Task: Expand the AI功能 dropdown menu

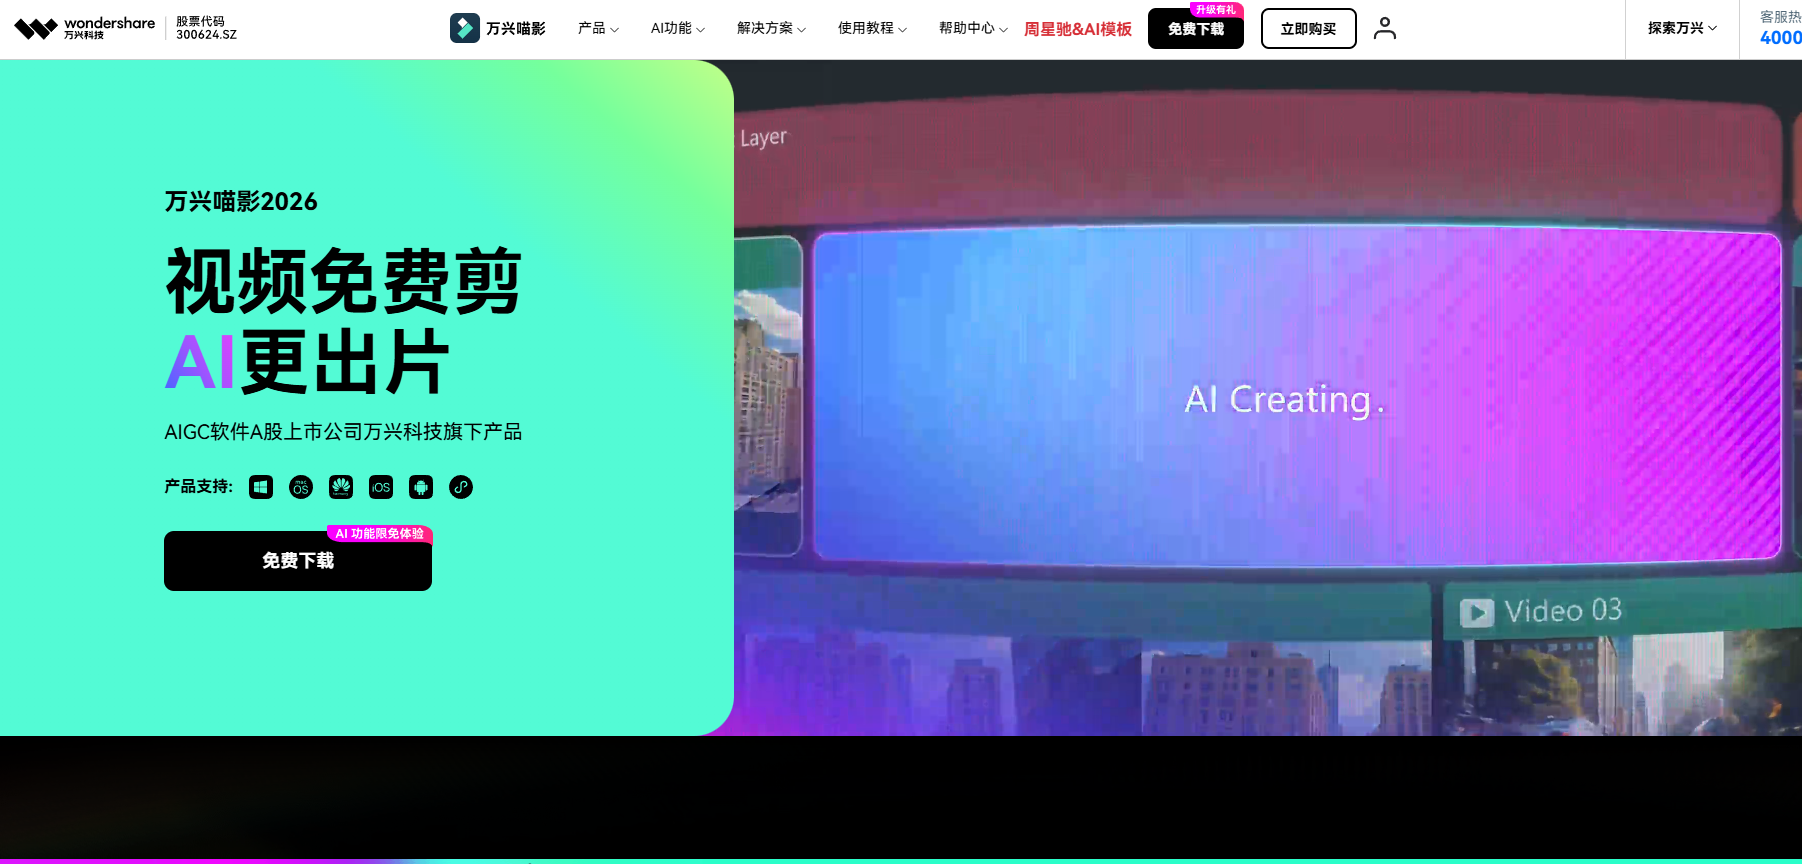Action: click(x=678, y=28)
